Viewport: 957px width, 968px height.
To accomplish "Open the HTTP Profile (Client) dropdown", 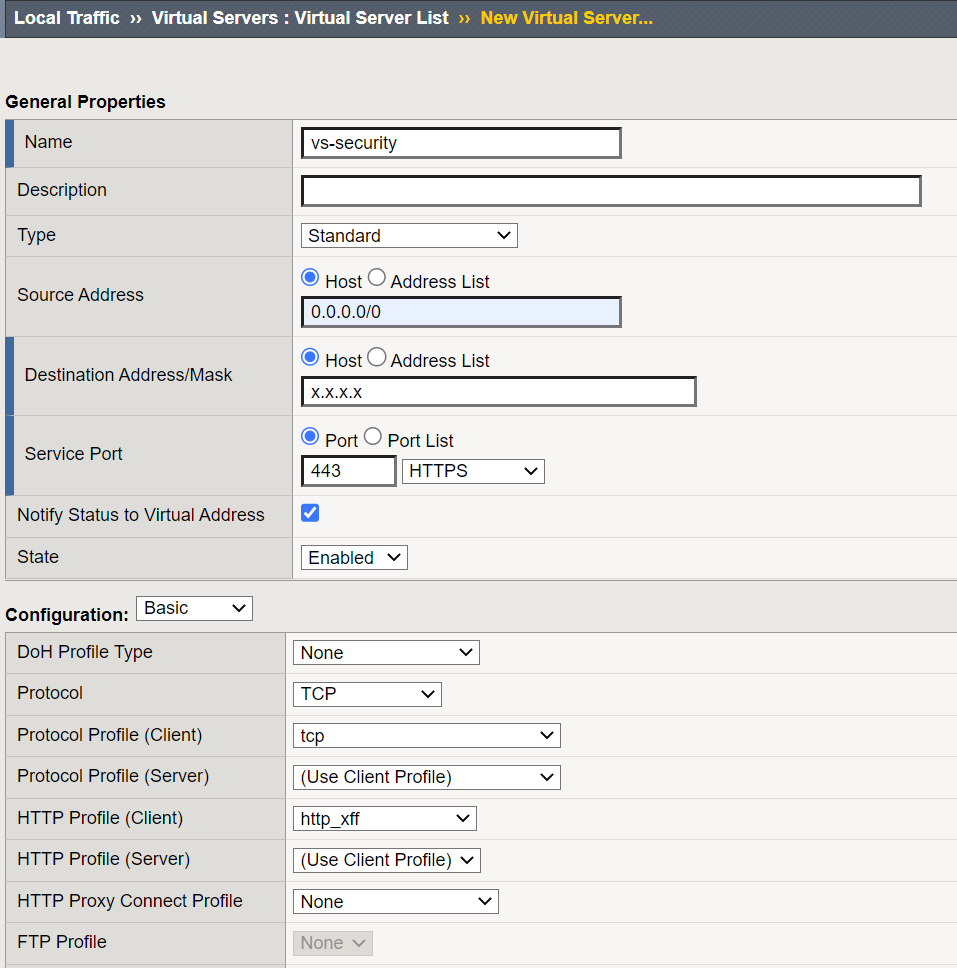I will click(385, 819).
